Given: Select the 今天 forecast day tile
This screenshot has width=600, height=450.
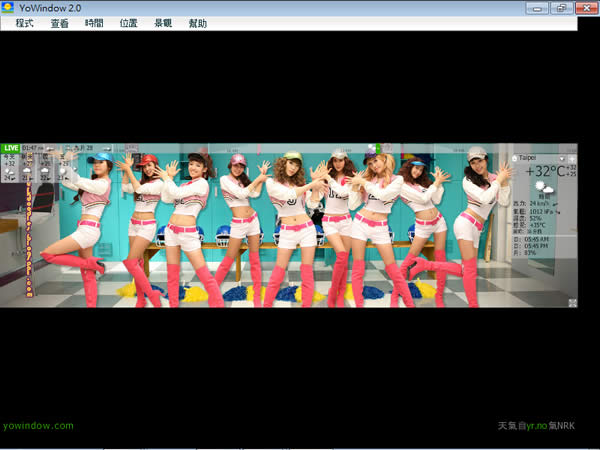Looking at the screenshot, I should 10,168.
